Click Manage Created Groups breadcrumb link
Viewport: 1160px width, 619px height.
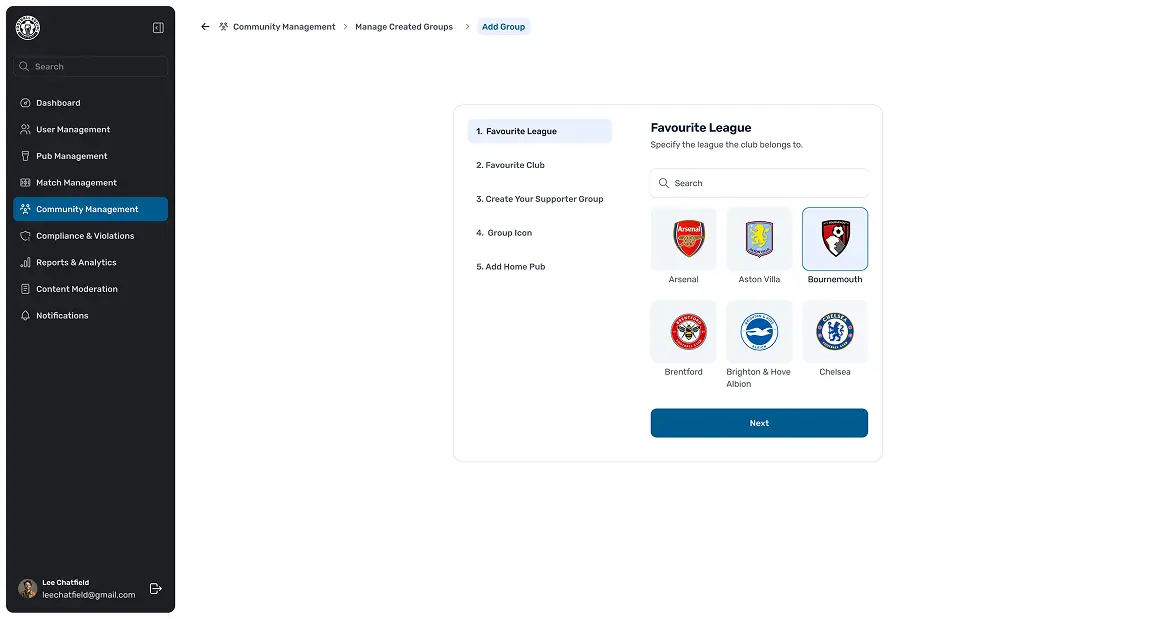pyautogui.click(x=404, y=27)
